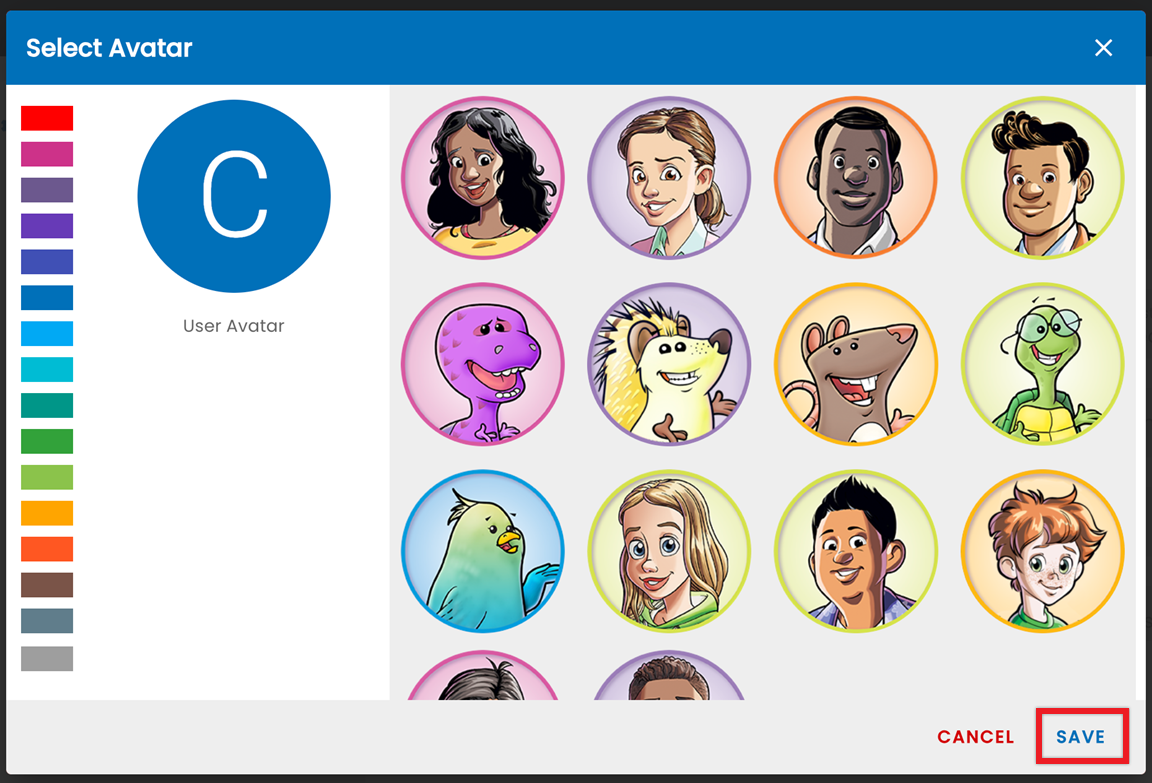Viewport: 1152px width, 783px height.
Task: Click the CANCEL button
Action: [x=976, y=737]
